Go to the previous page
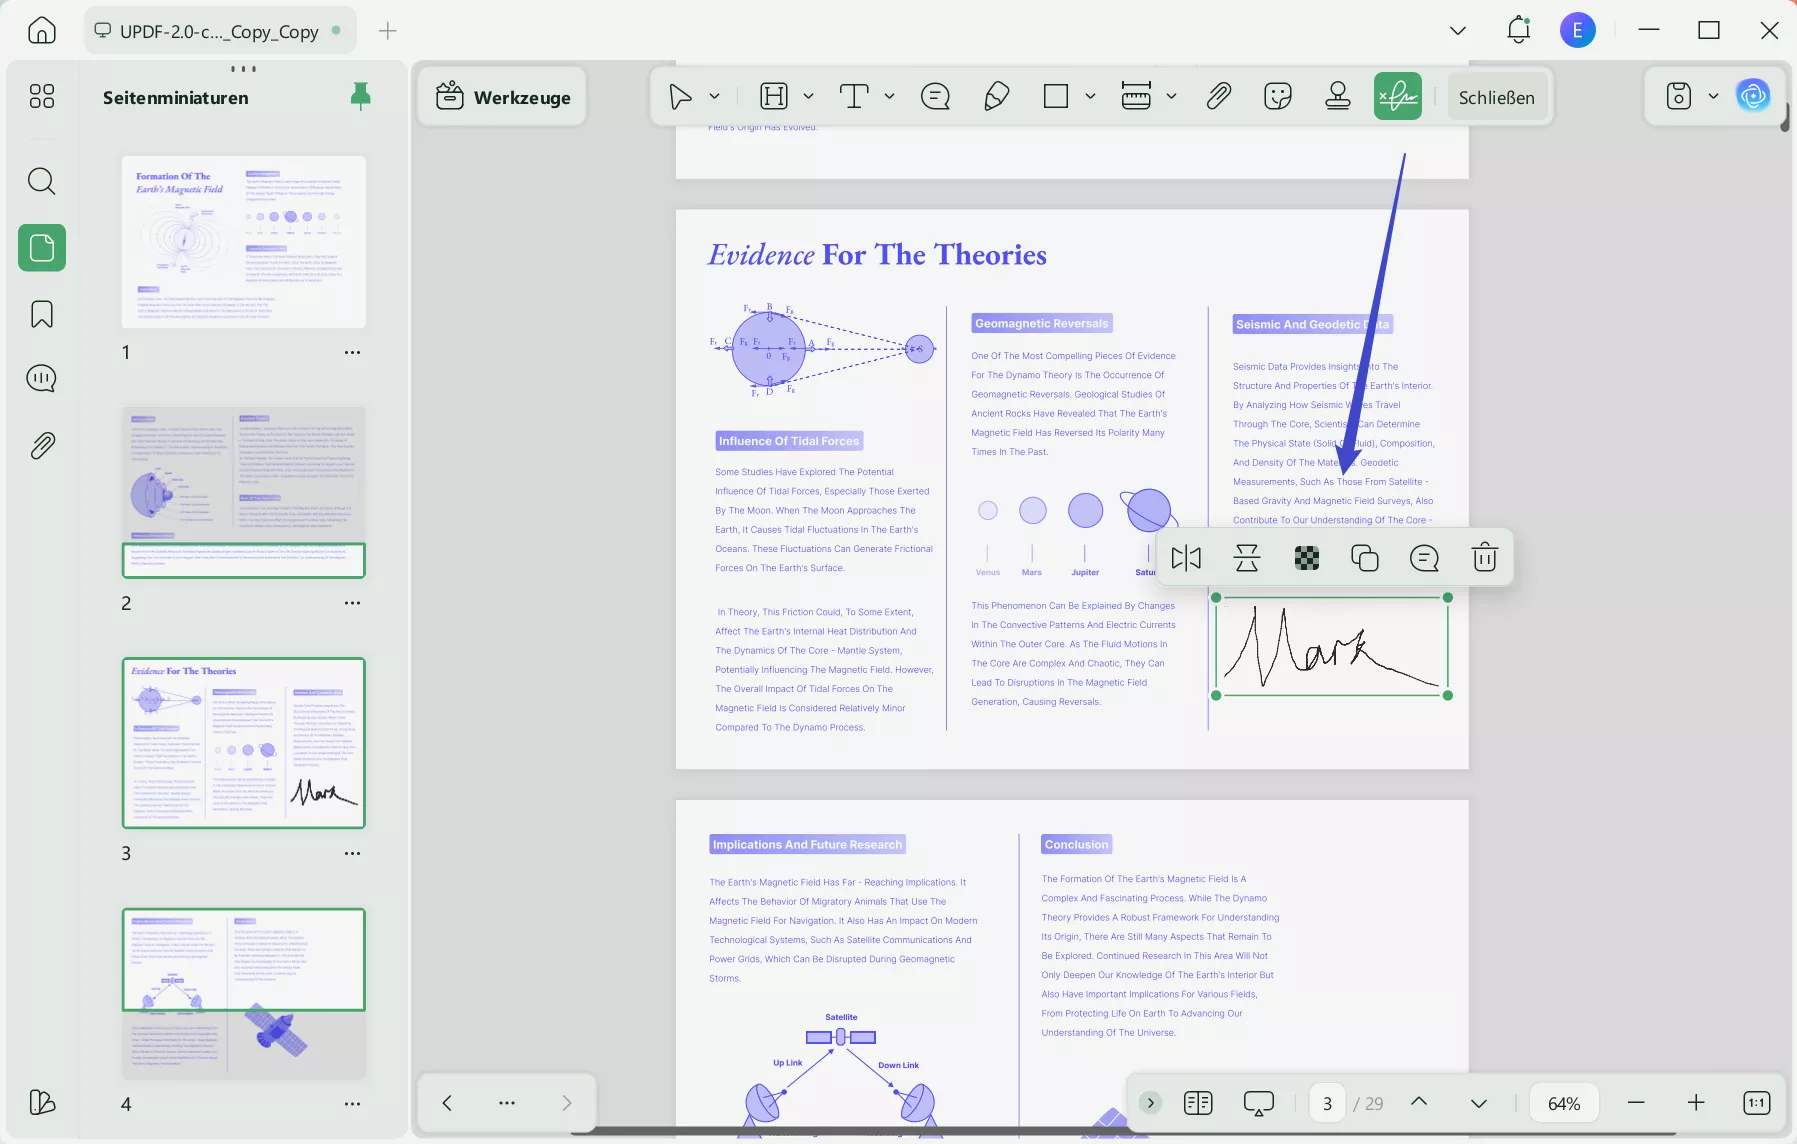The width and height of the screenshot is (1797, 1144). click(x=1419, y=1102)
